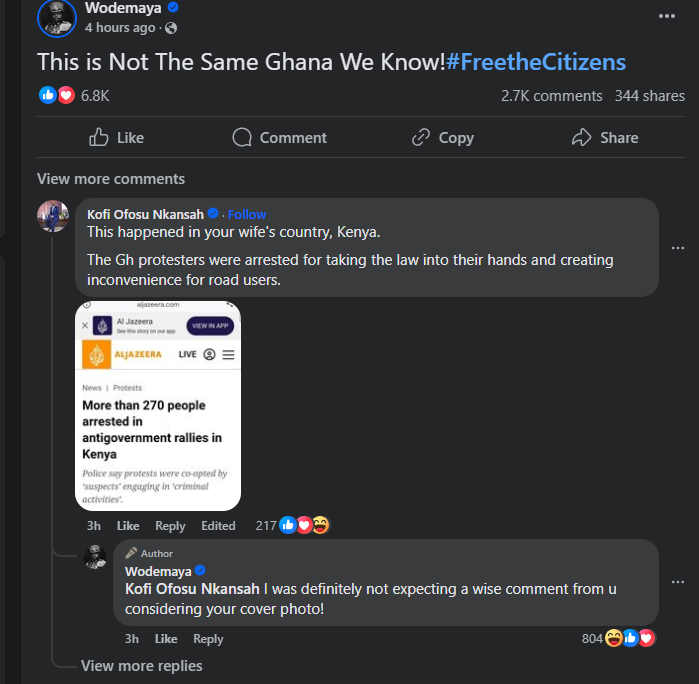The height and width of the screenshot is (684, 699).
Task: Open options menu for Kofi's comment
Action: pyautogui.click(x=678, y=248)
